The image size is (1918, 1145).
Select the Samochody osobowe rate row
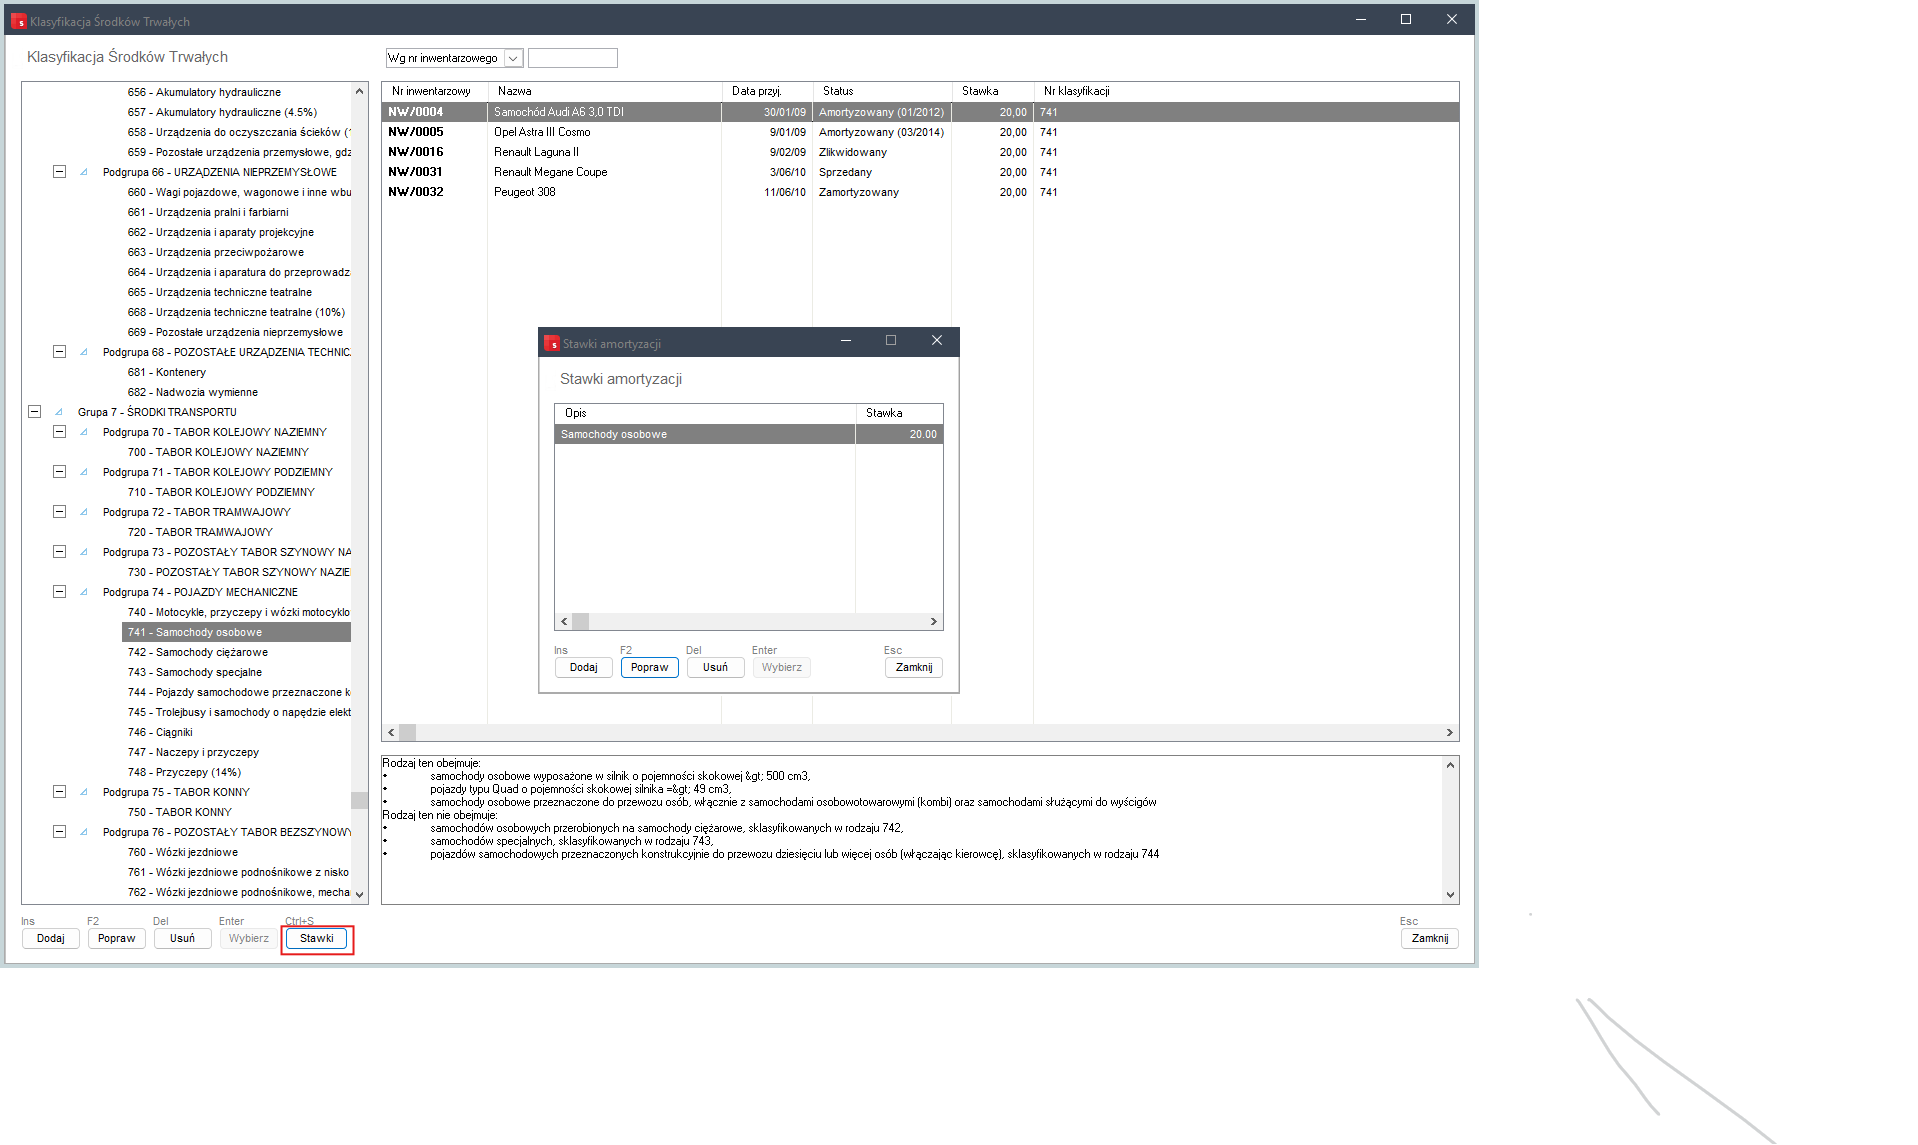point(749,434)
